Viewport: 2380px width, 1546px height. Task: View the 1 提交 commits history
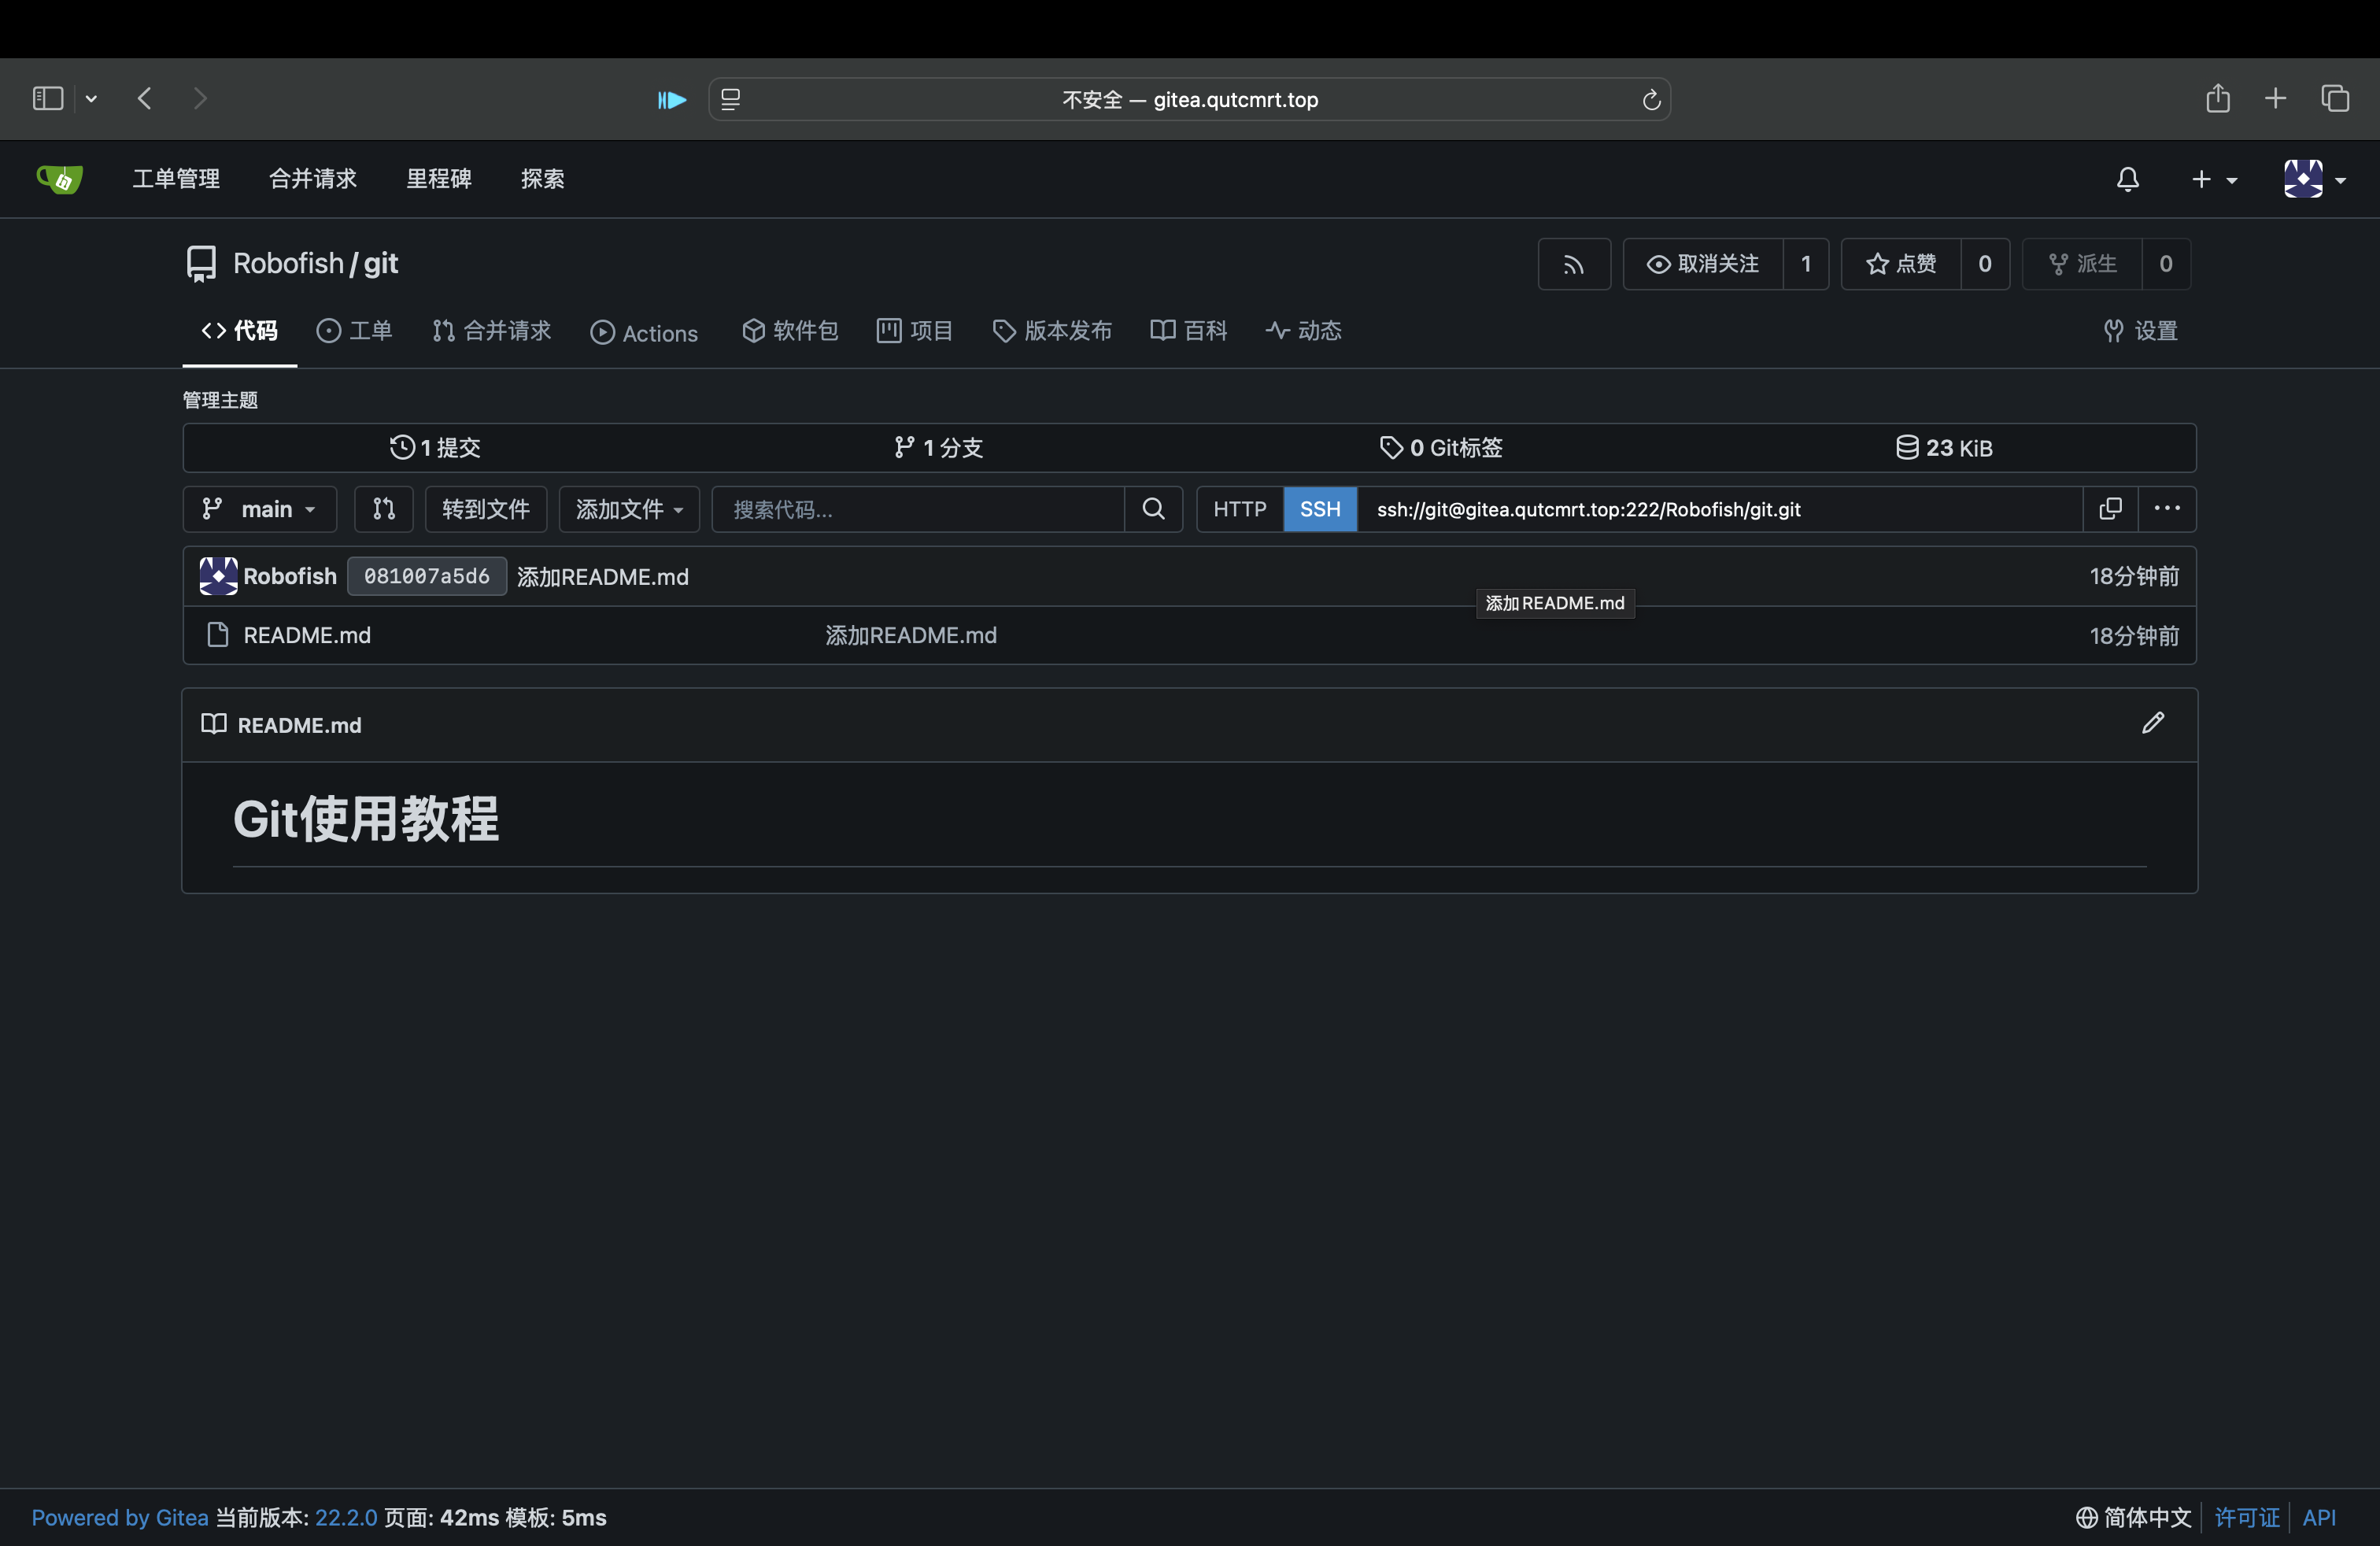(435, 448)
